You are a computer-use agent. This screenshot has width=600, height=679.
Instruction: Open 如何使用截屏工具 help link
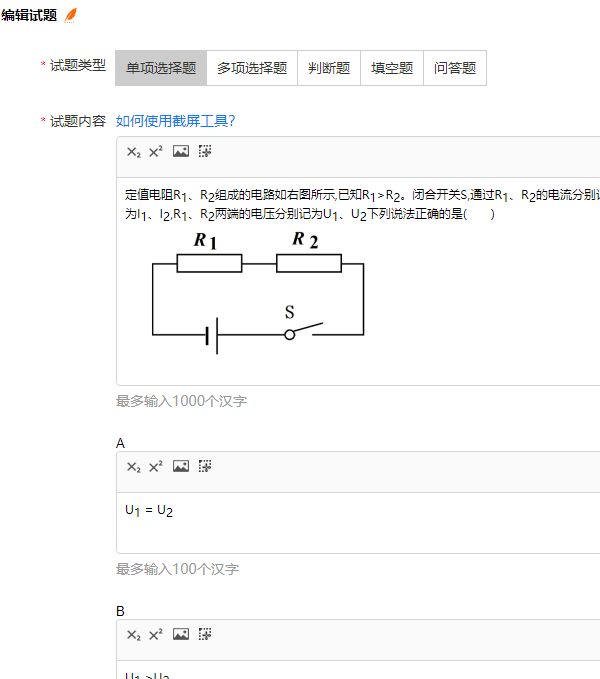coord(176,121)
